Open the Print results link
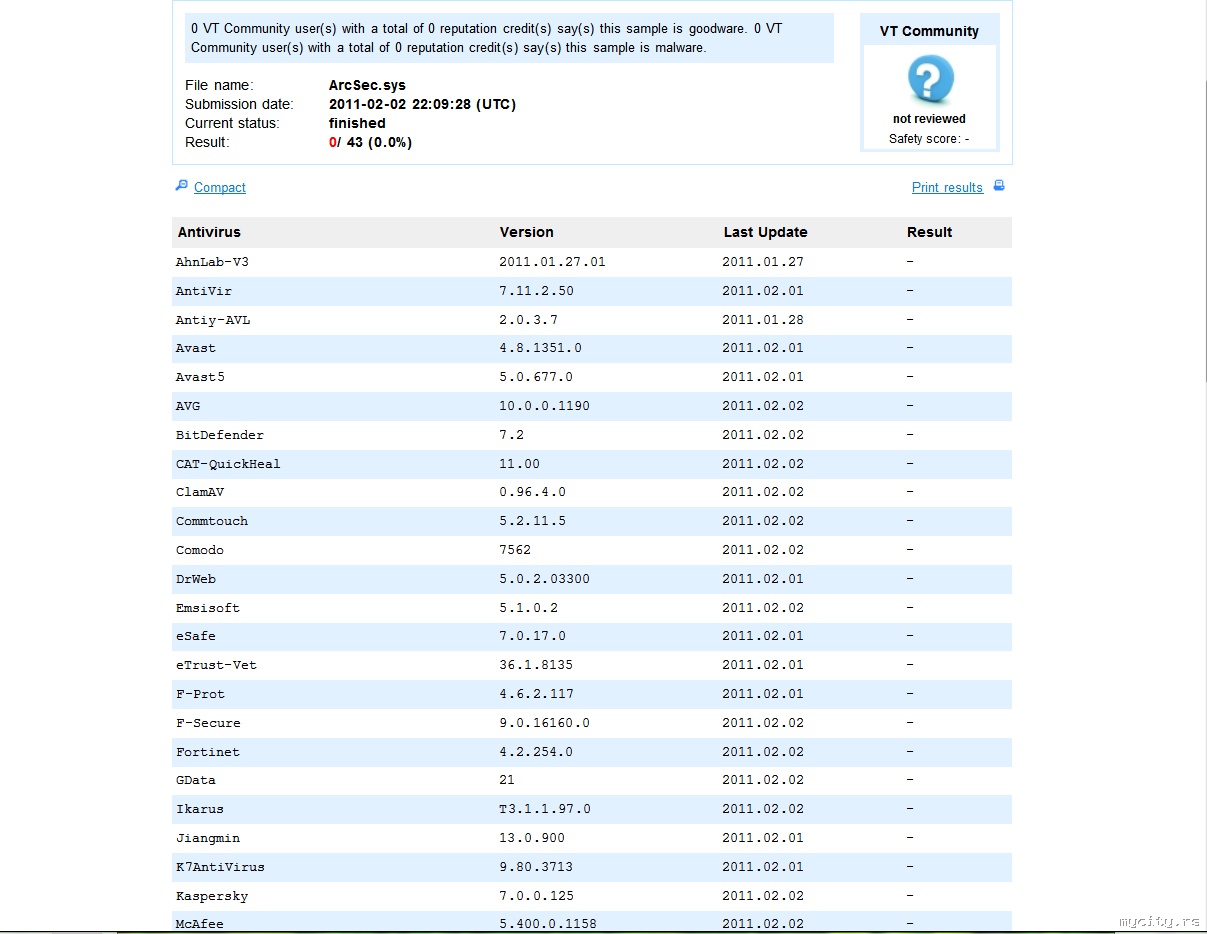The height and width of the screenshot is (934, 1207). pyautogui.click(x=947, y=187)
